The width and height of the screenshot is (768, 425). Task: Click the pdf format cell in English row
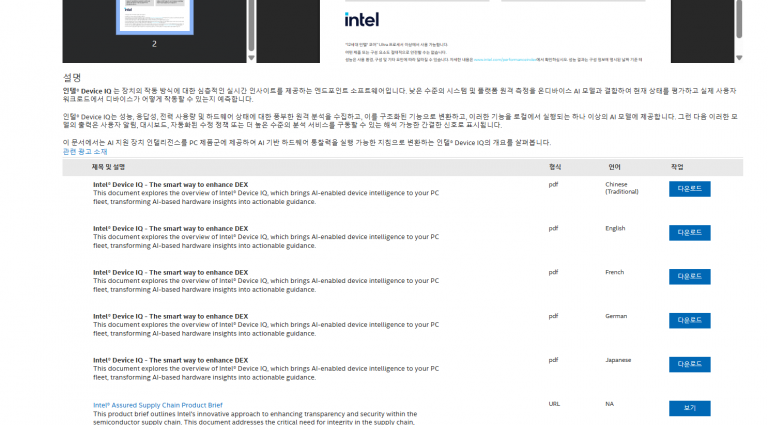click(x=553, y=228)
